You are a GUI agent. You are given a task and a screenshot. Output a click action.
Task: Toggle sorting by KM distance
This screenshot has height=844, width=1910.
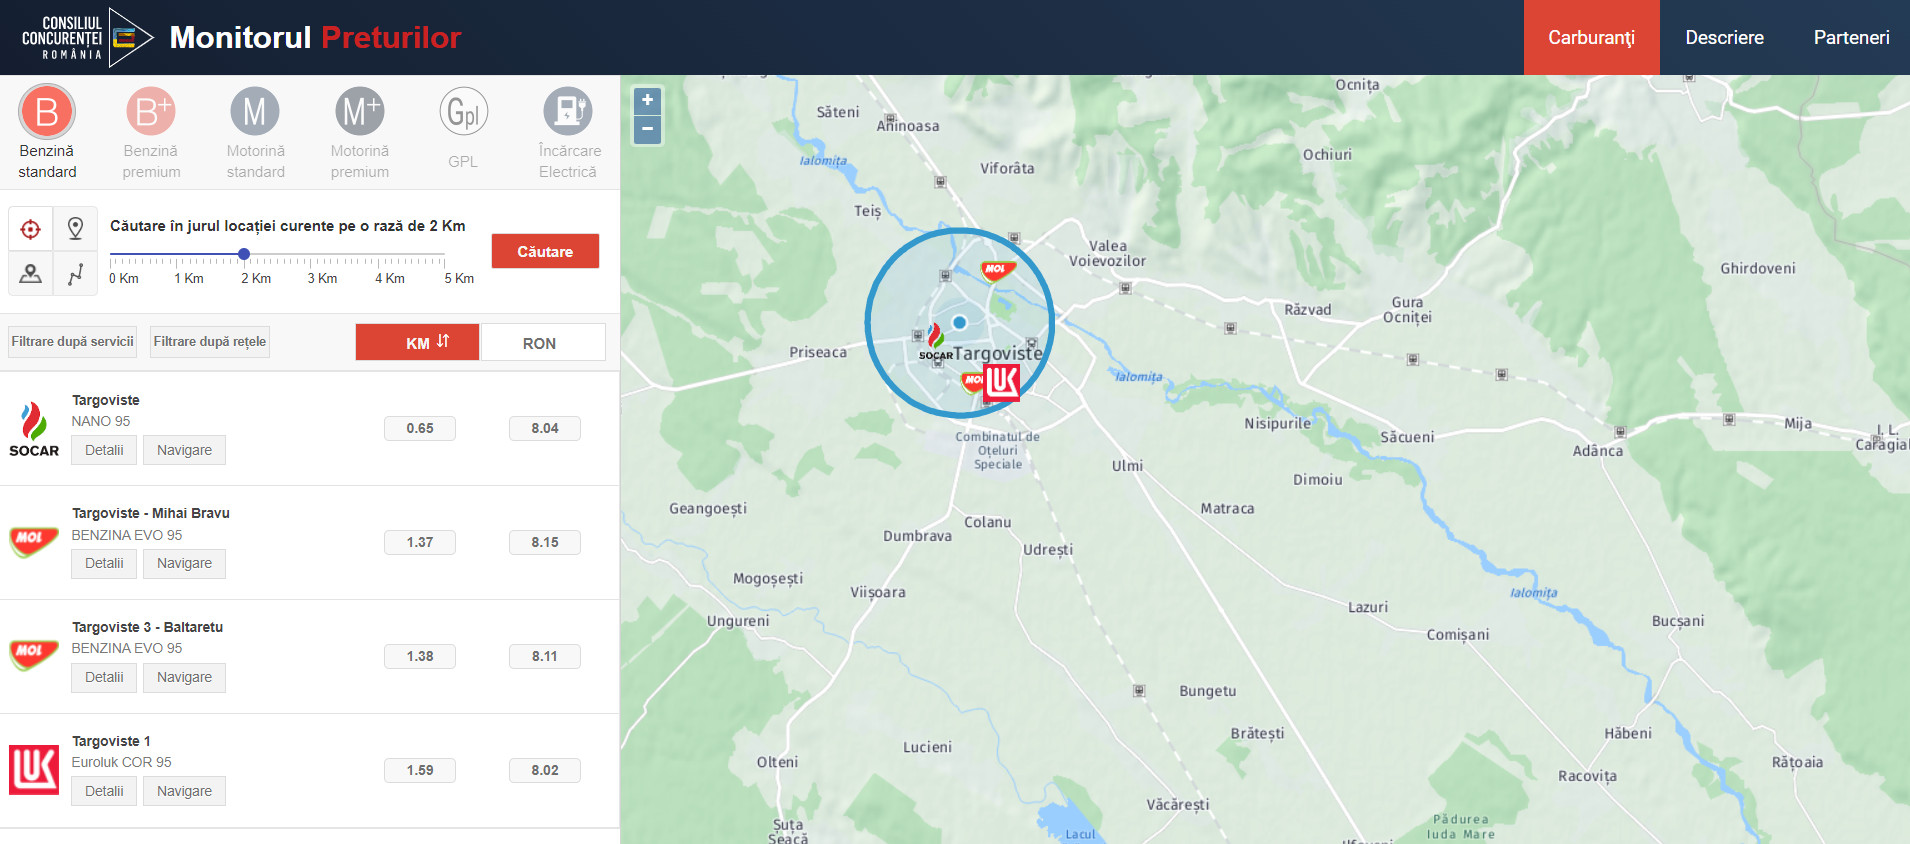tap(417, 342)
